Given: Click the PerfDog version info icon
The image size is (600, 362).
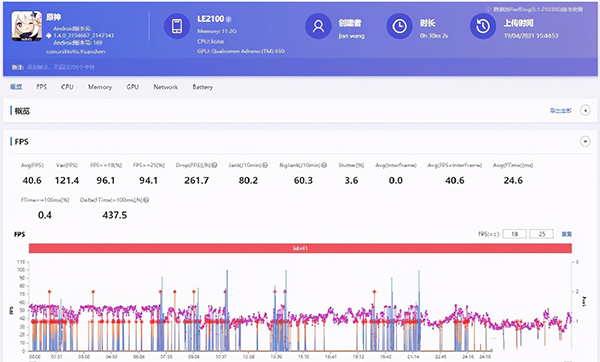Looking at the screenshot, I should 488,9.
